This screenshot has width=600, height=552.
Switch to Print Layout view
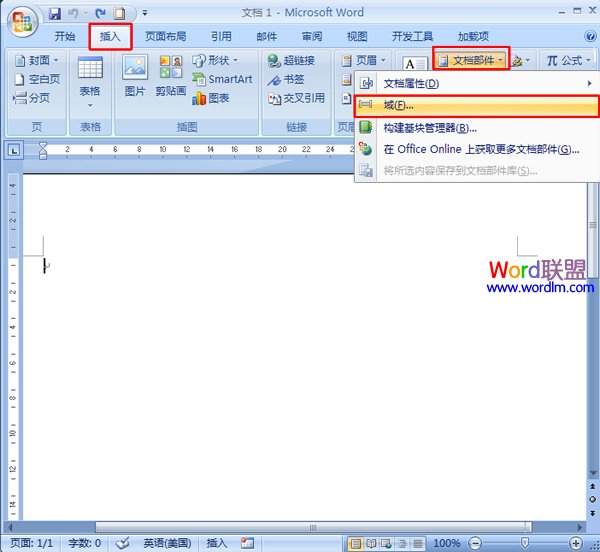(355, 543)
